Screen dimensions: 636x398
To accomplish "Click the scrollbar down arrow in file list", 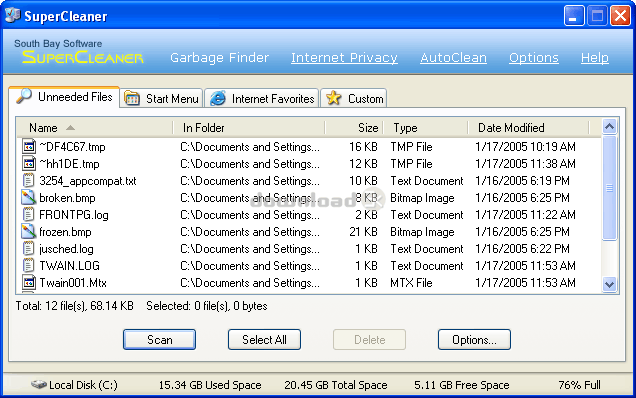I will point(609,284).
